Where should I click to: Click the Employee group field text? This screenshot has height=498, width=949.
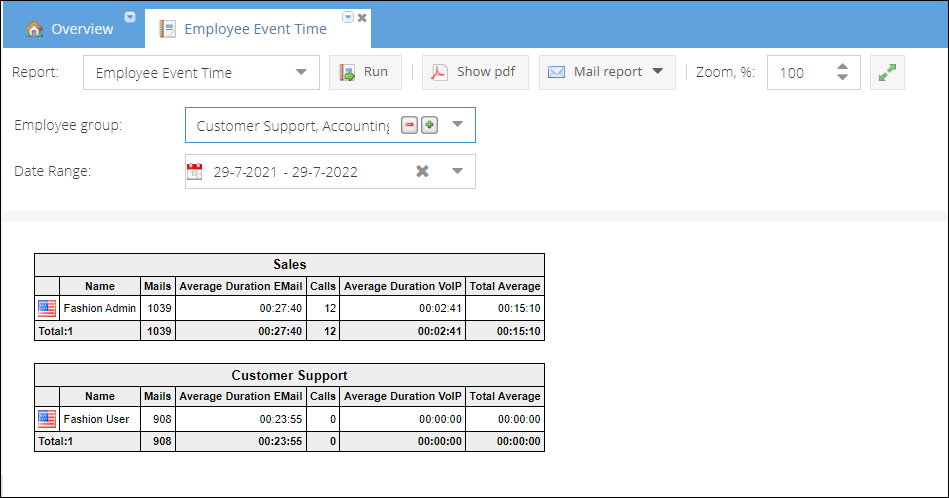(x=293, y=126)
